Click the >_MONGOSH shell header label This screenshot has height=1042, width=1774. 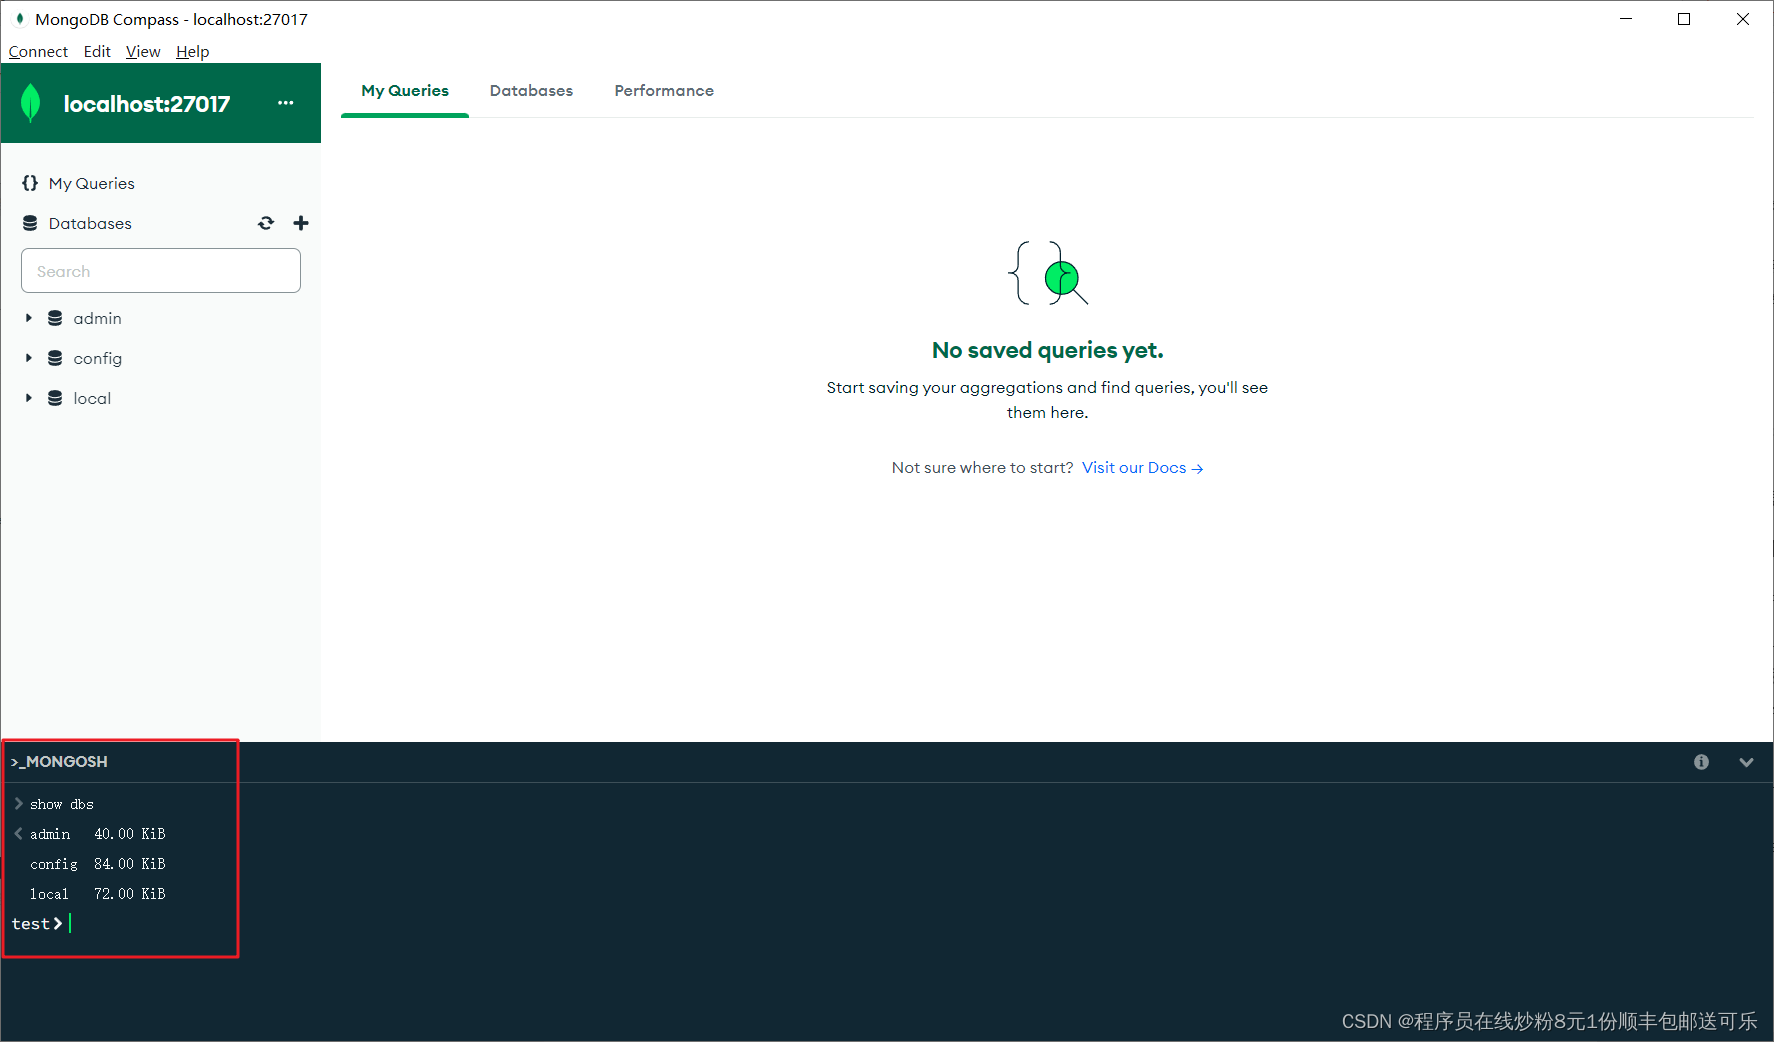59,762
